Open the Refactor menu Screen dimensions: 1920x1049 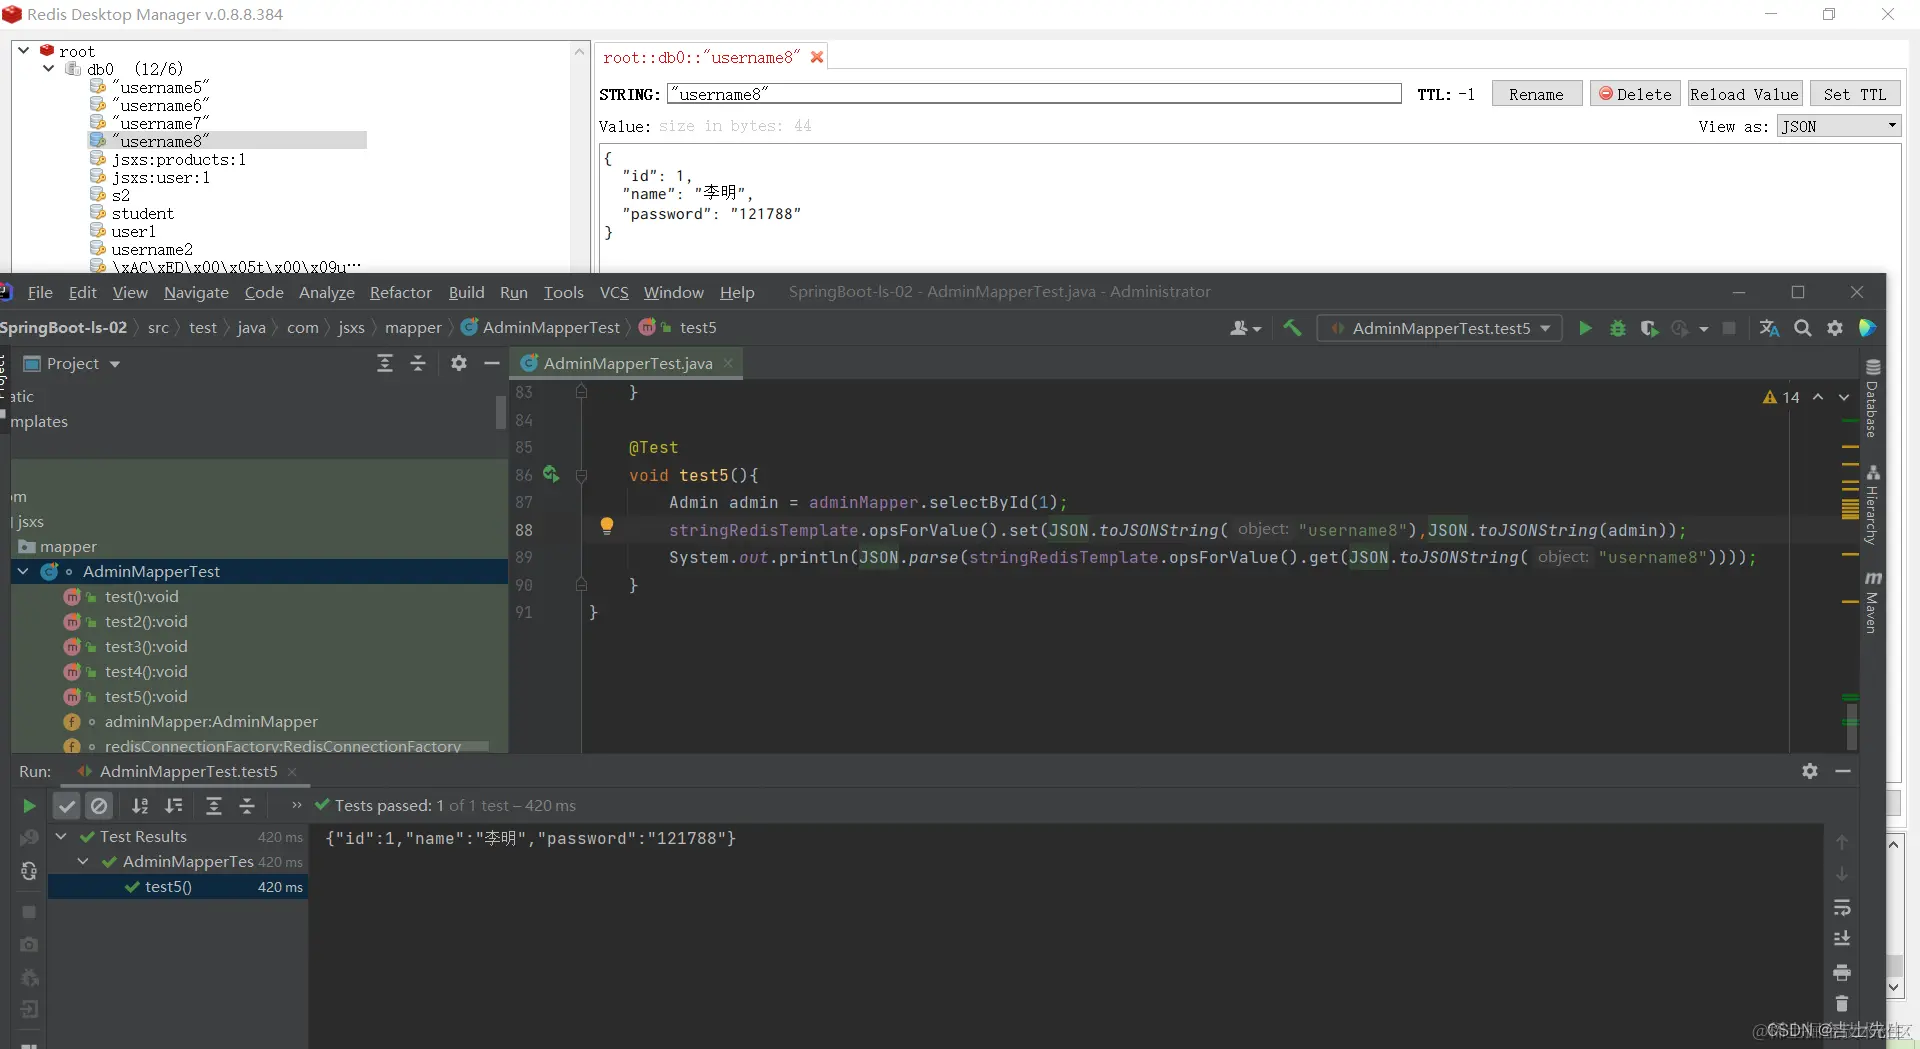(x=400, y=292)
